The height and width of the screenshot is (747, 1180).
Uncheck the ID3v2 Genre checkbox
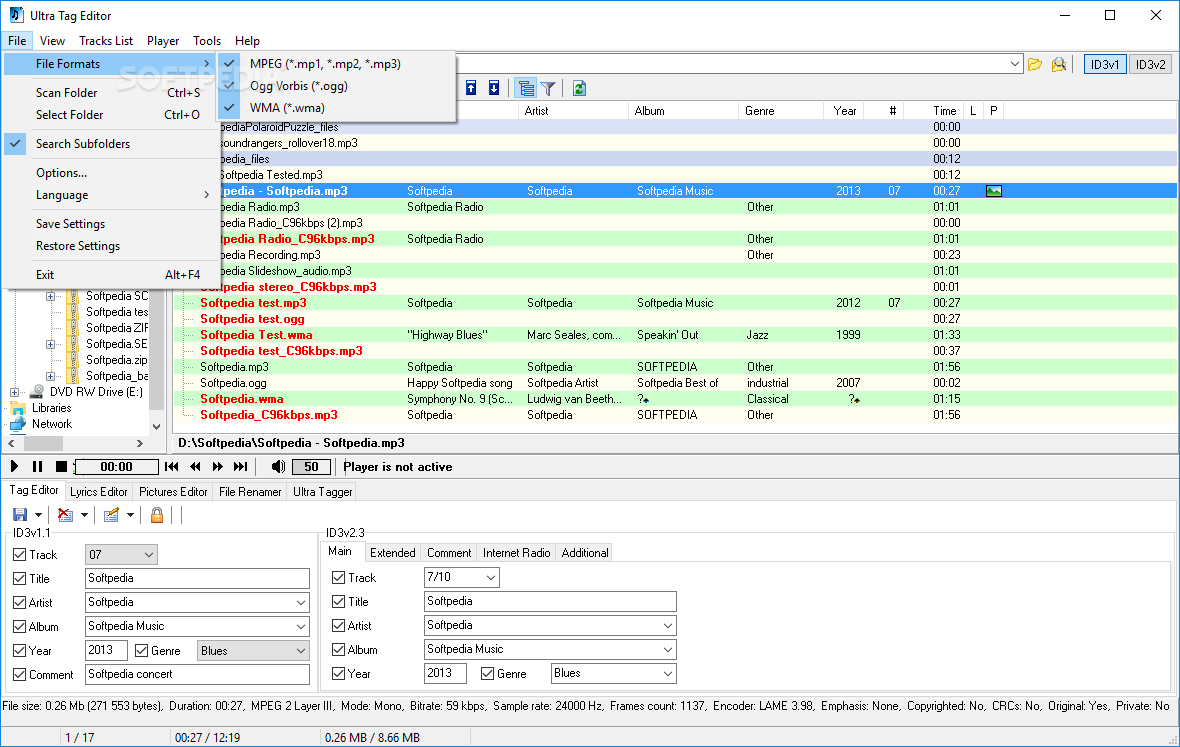(488, 673)
